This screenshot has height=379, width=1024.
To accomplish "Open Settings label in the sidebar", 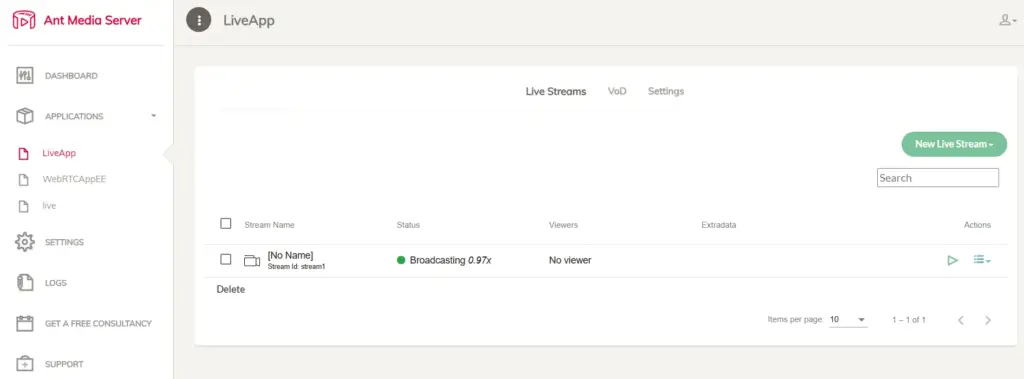I will pyautogui.click(x=64, y=242).
